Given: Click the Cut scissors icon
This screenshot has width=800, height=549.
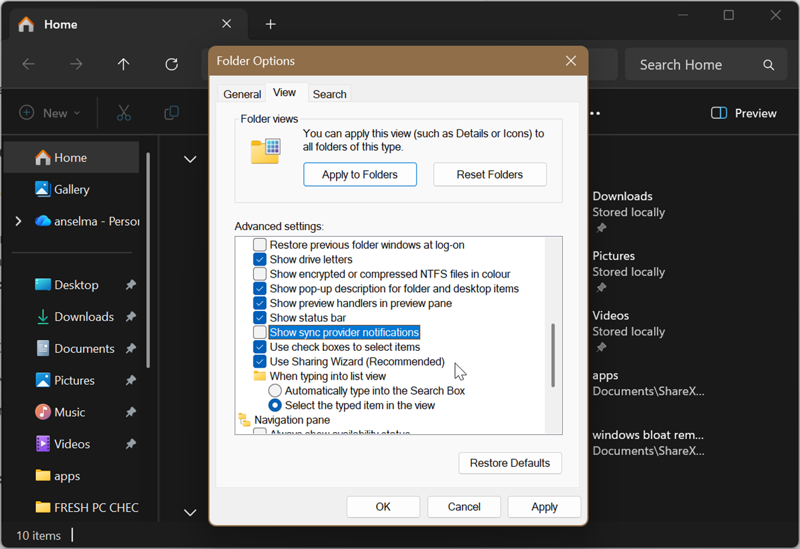Looking at the screenshot, I should 123,113.
